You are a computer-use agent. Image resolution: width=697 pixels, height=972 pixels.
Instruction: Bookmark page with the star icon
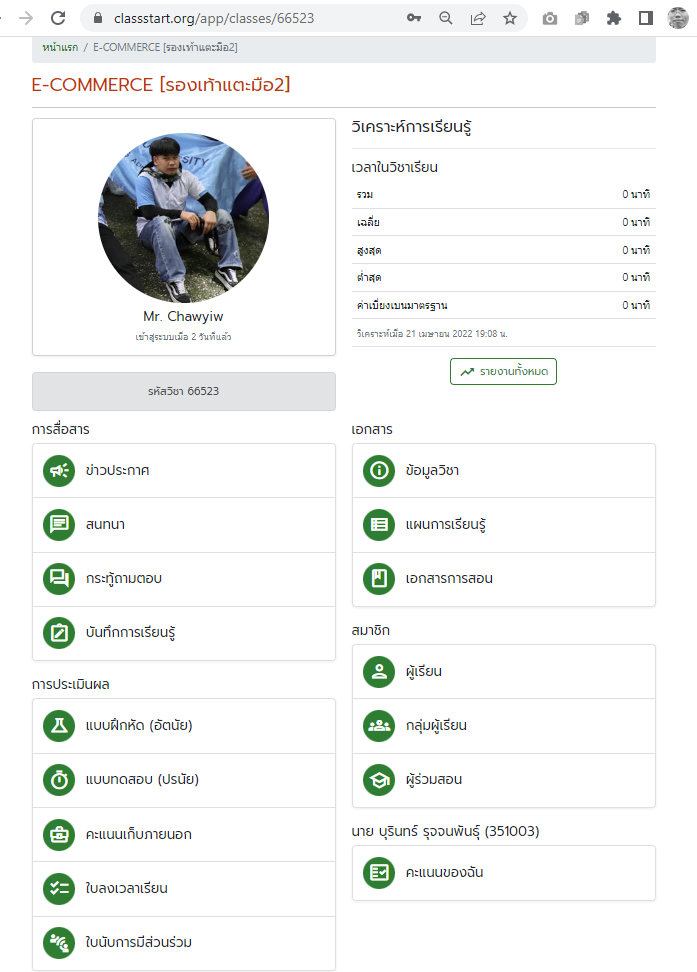[x=510, y=18]
